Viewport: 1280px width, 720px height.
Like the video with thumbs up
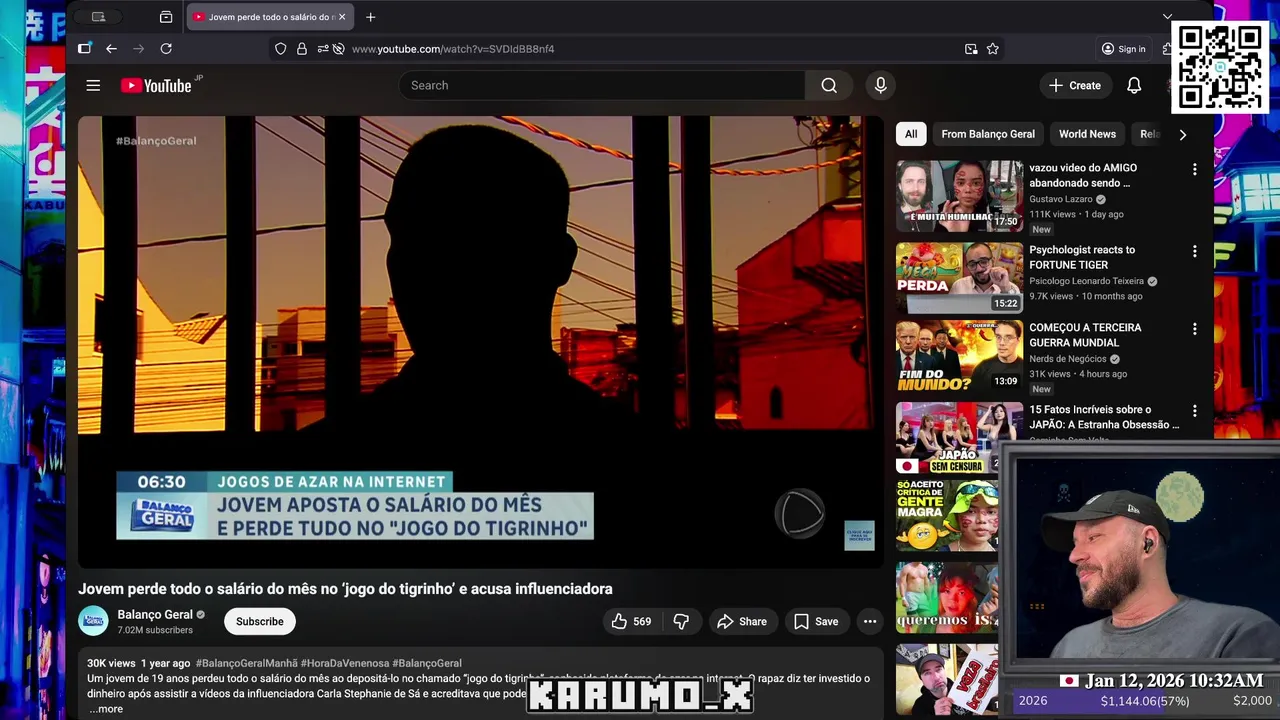click(x=631, y=622)
